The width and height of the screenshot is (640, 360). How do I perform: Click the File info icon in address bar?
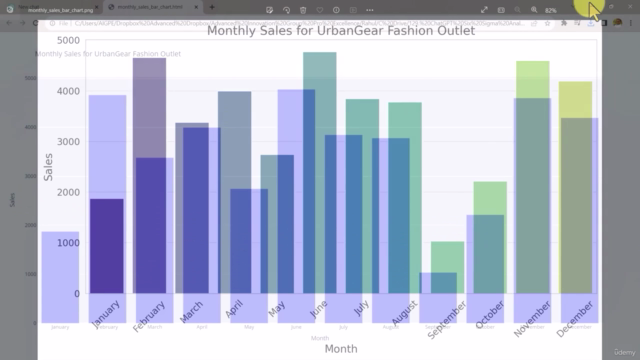[53, 23]
